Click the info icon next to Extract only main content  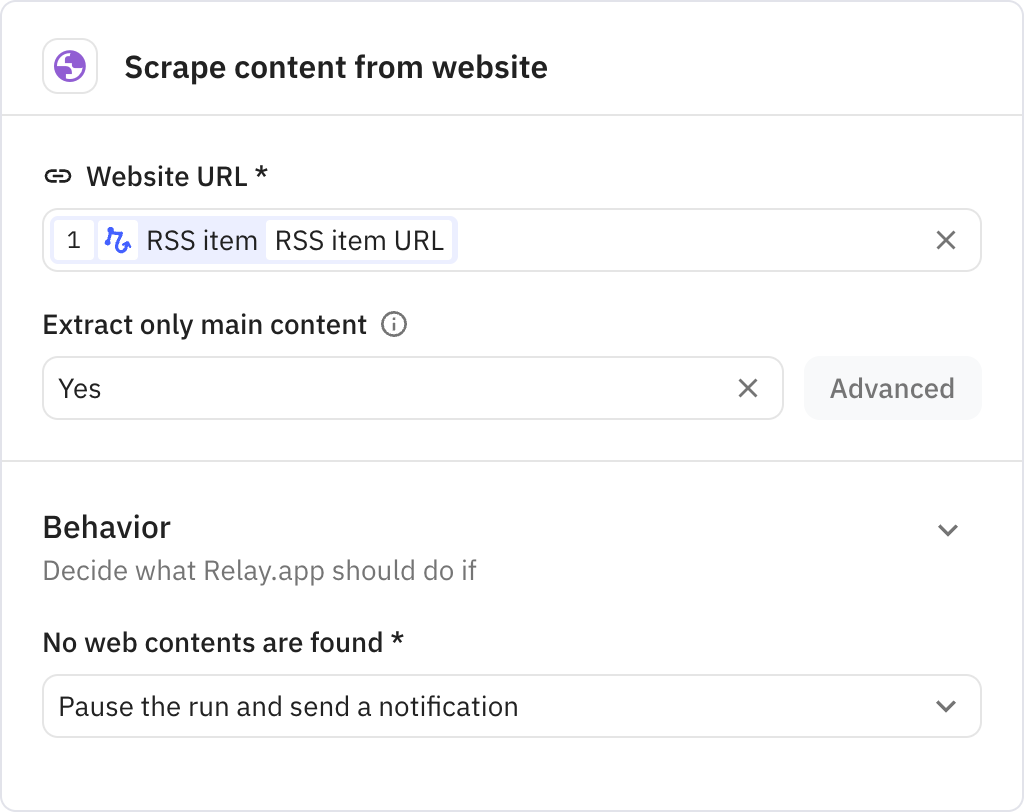click(x=394, y=324)
